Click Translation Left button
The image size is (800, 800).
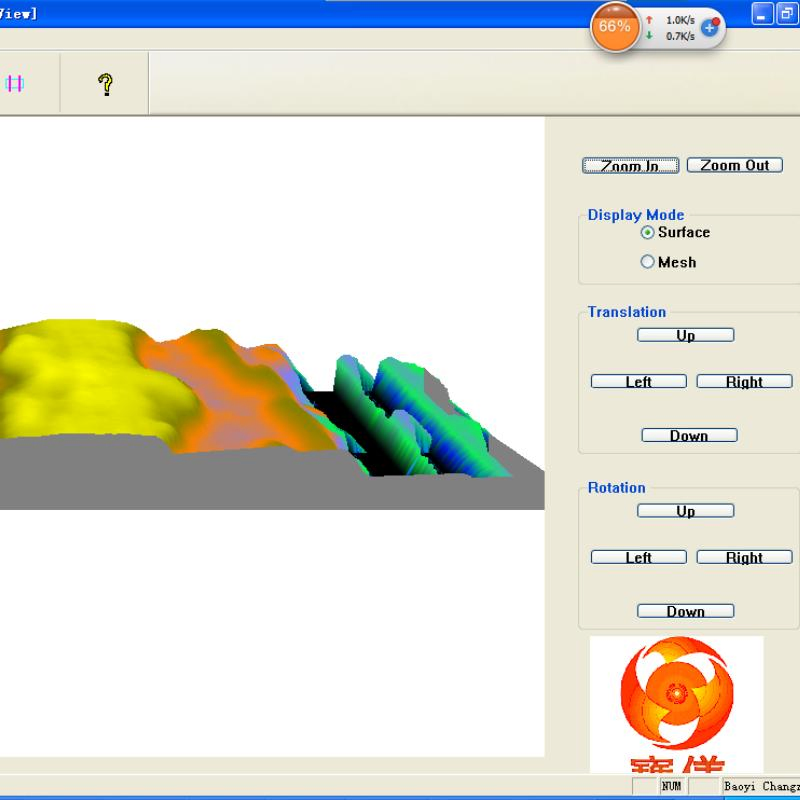[638, 381]
